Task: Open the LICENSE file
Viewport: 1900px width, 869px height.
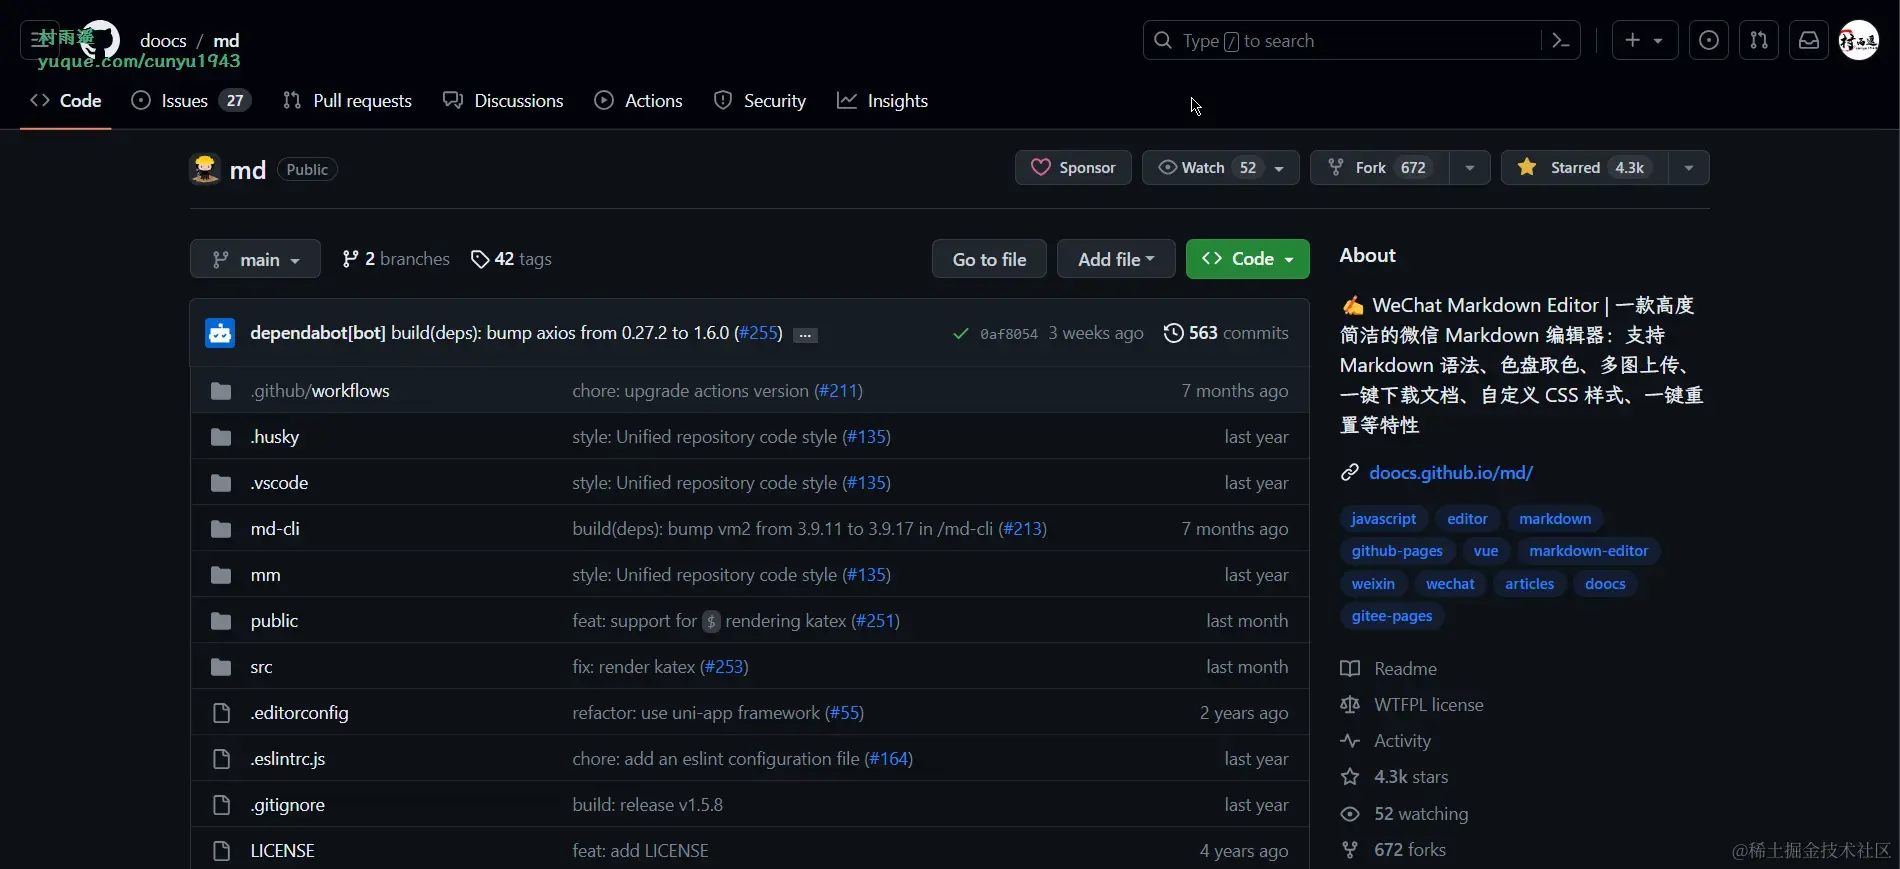Action: coord(282,851)
